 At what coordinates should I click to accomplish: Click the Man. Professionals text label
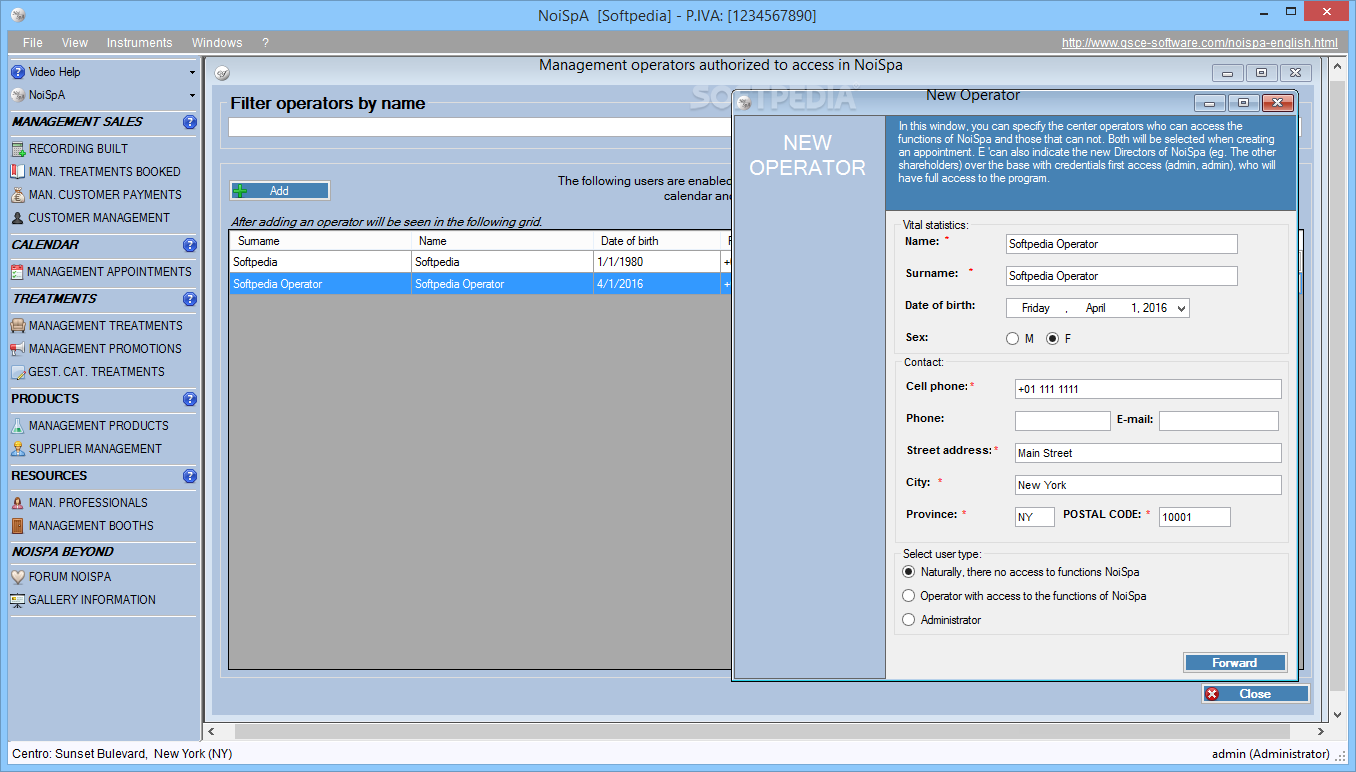(x=88, y=503)
